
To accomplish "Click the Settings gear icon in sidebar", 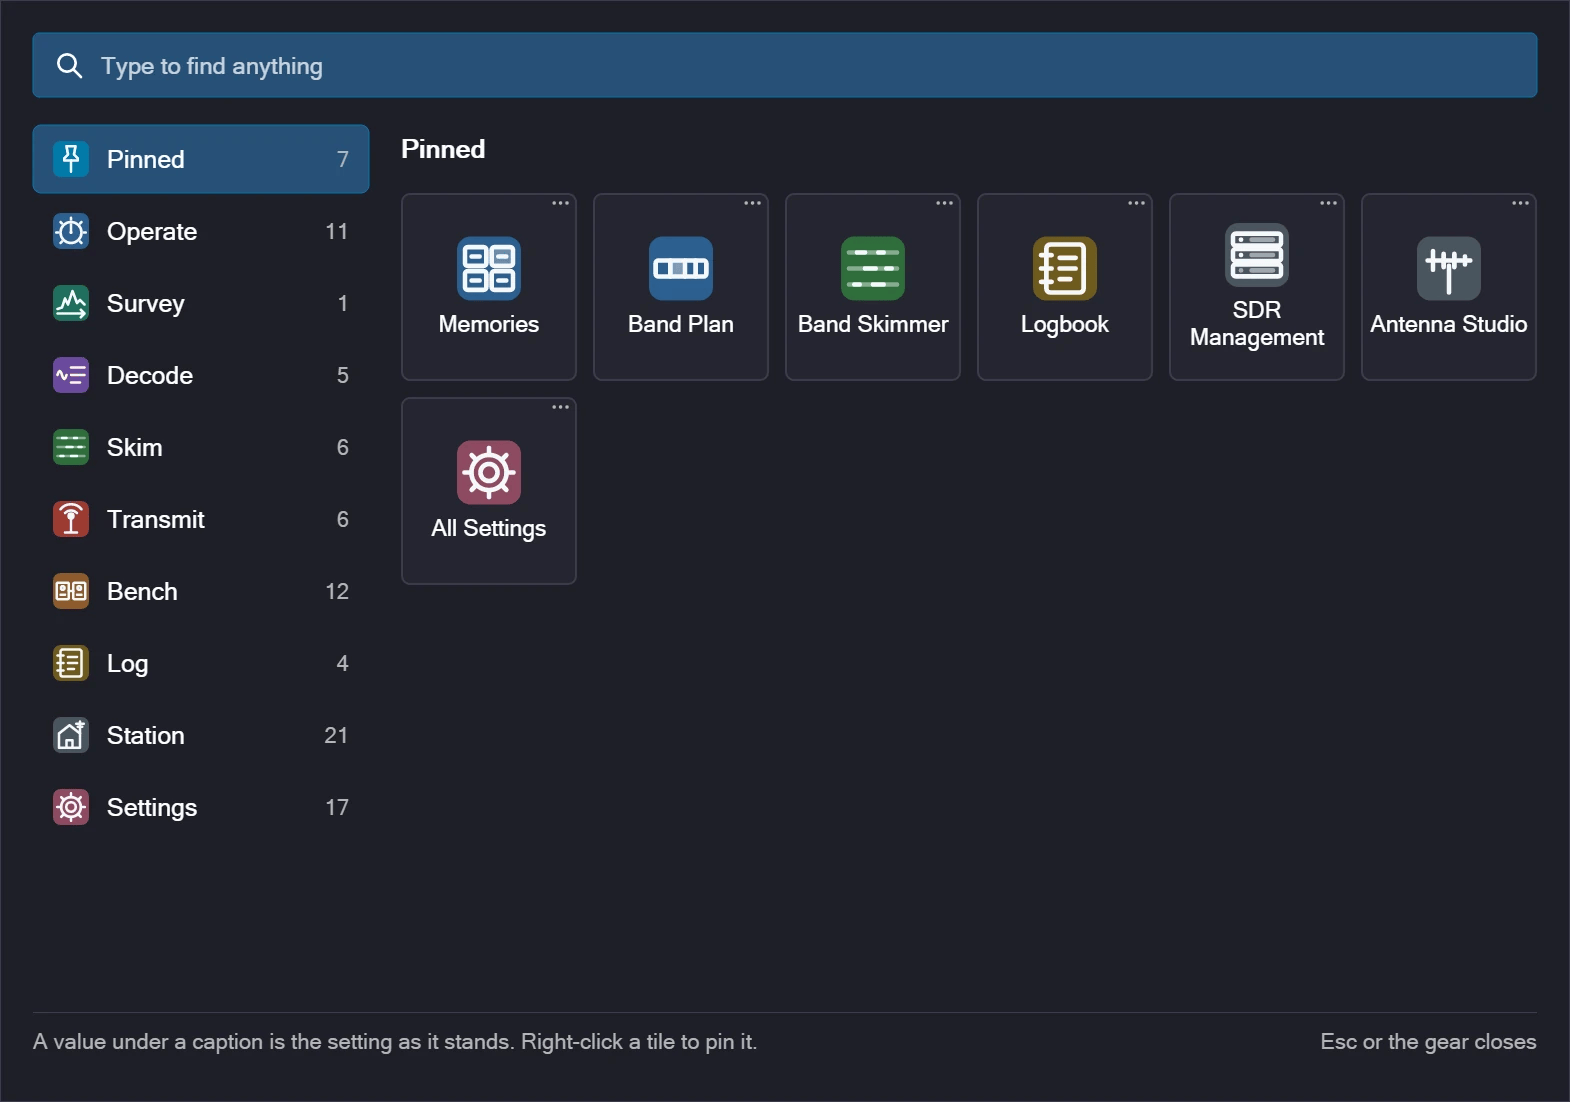I will click(x=71, y=807).
